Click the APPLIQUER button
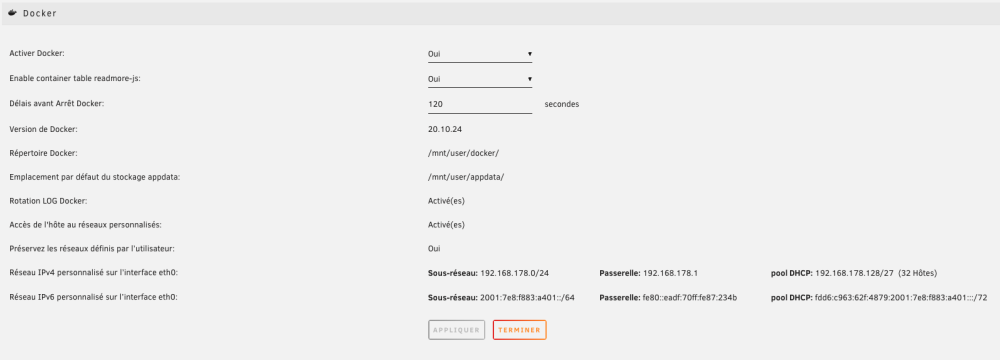The width and height of the screenshot is (1000, 360). click(x=457, y=330)
